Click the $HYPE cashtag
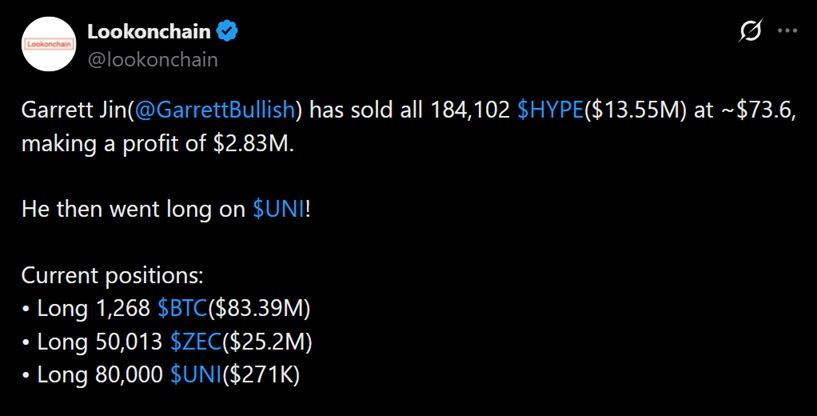This screenshot has height=416, width=817. pos(551,111)
